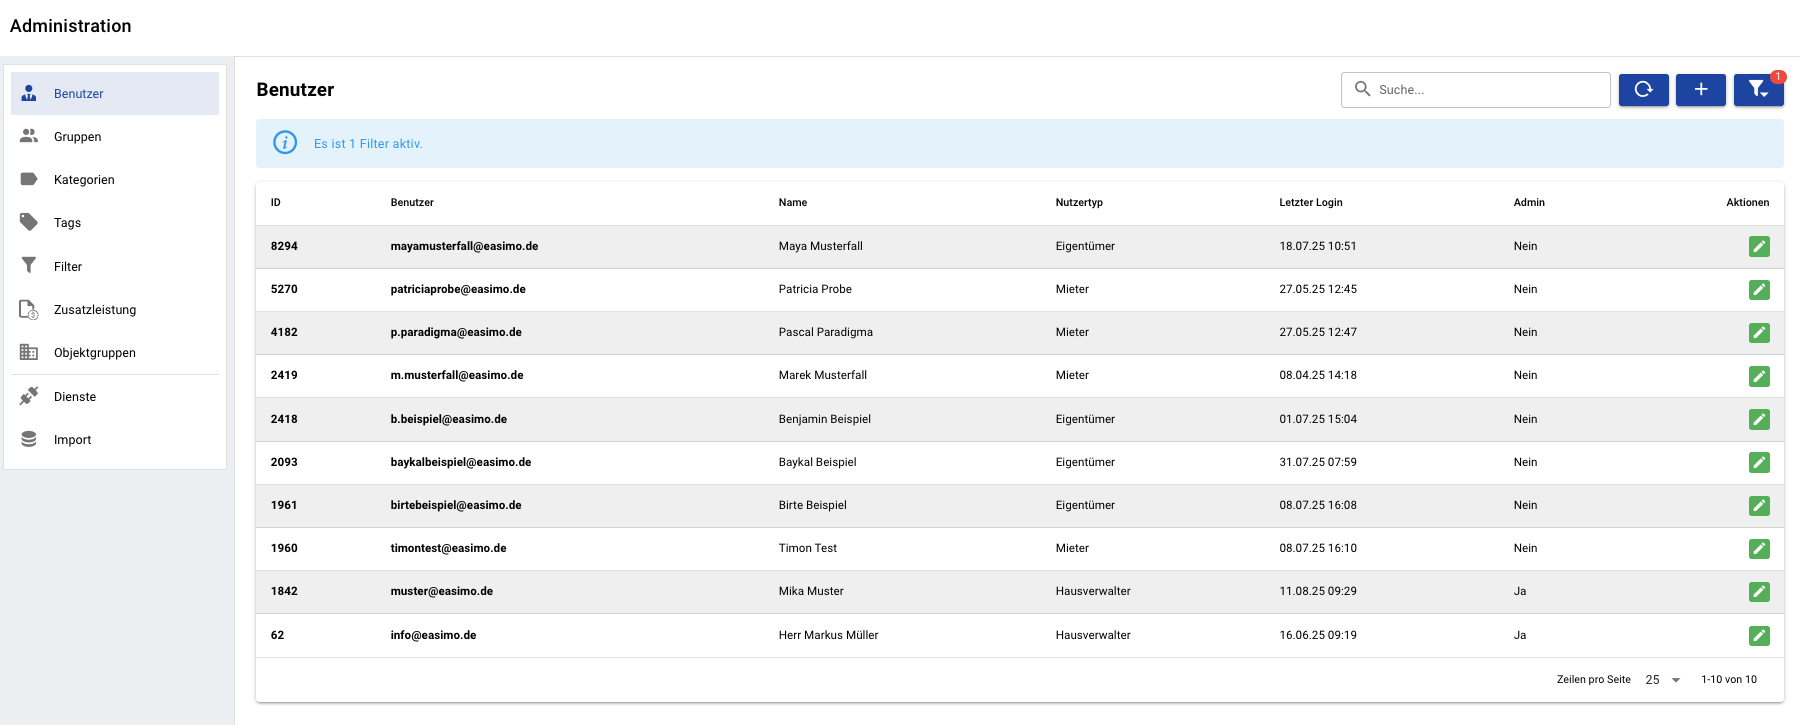Sort by ID column header
Screen dimensions: 1800x725
pyautogui.click(x=275, y=202)
